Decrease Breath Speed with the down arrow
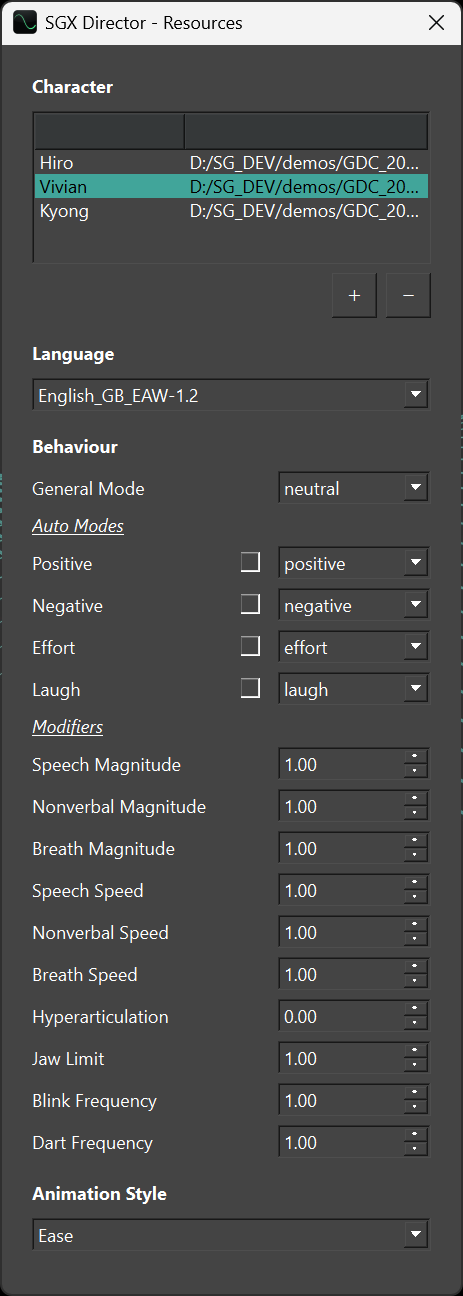Screen dimensions: 463x1296 (x=416, y=982)
